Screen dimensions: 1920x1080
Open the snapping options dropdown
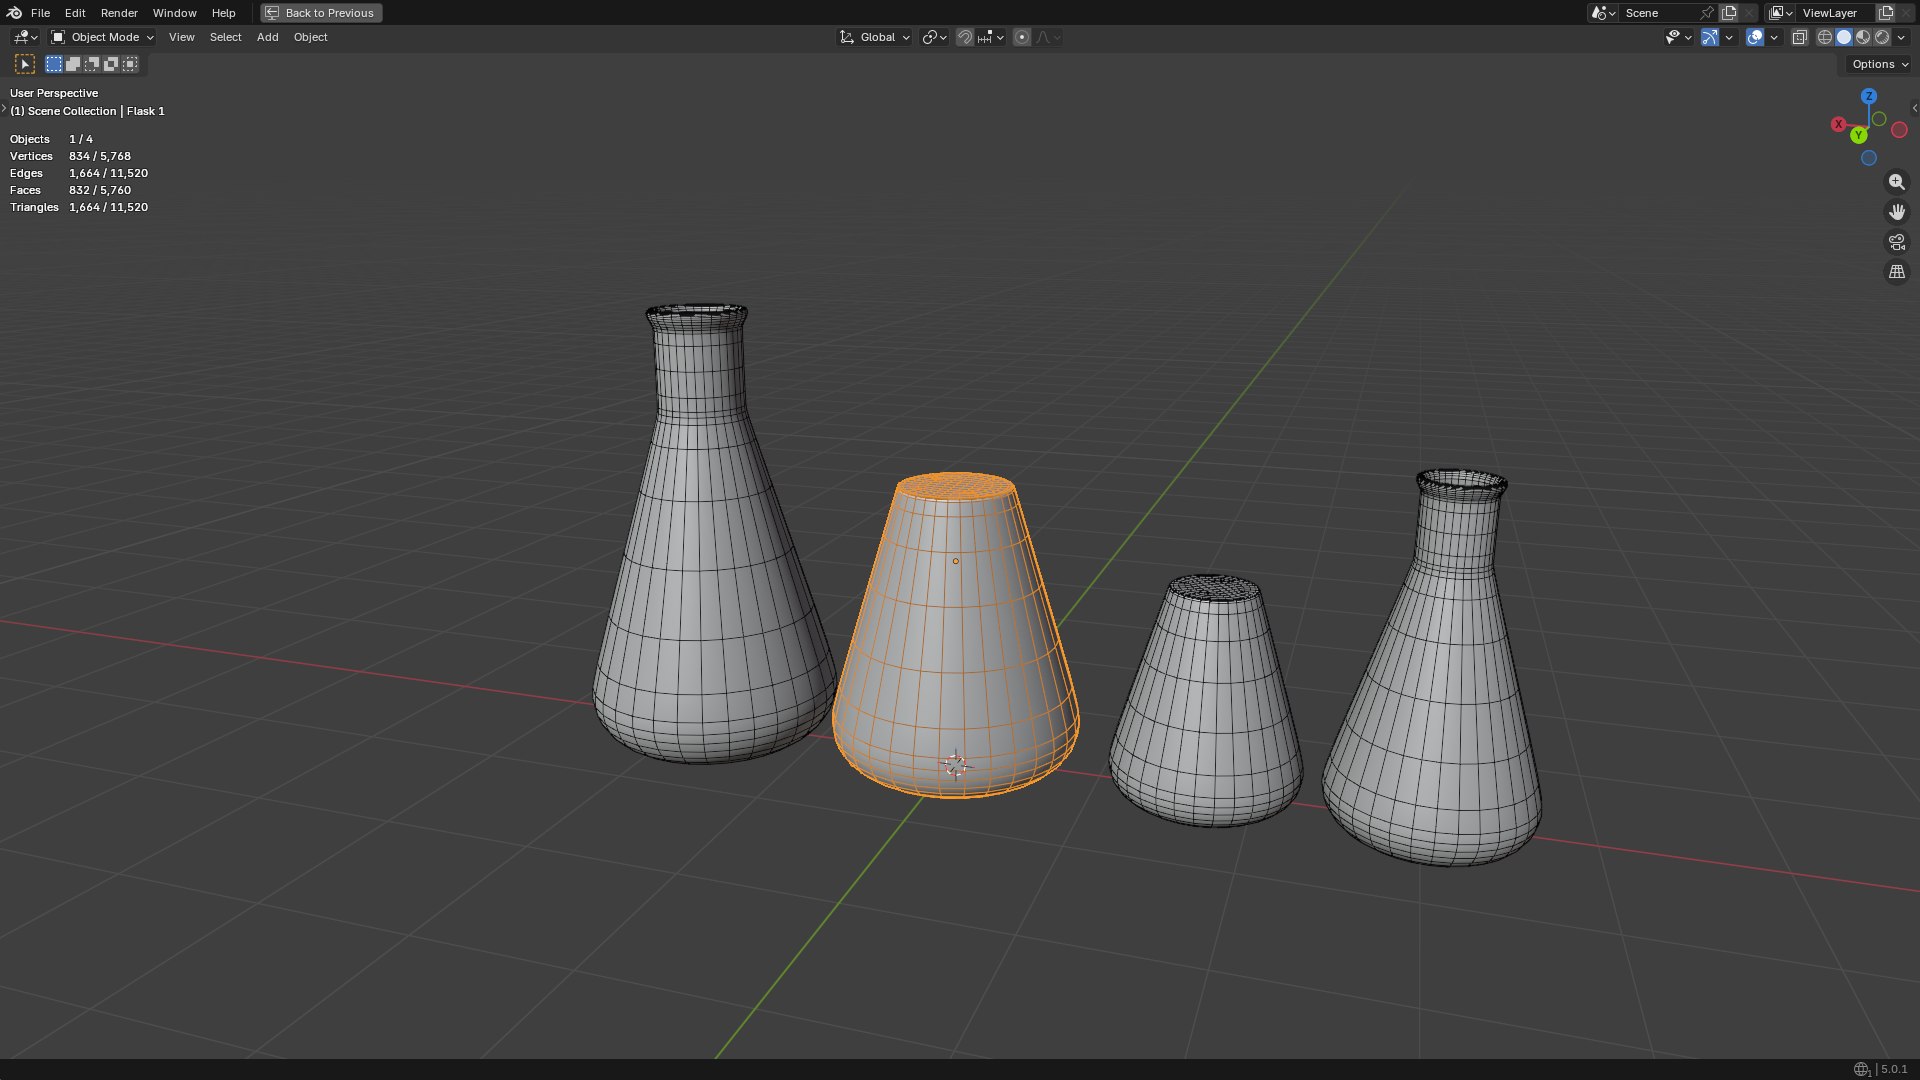[991, 37]
